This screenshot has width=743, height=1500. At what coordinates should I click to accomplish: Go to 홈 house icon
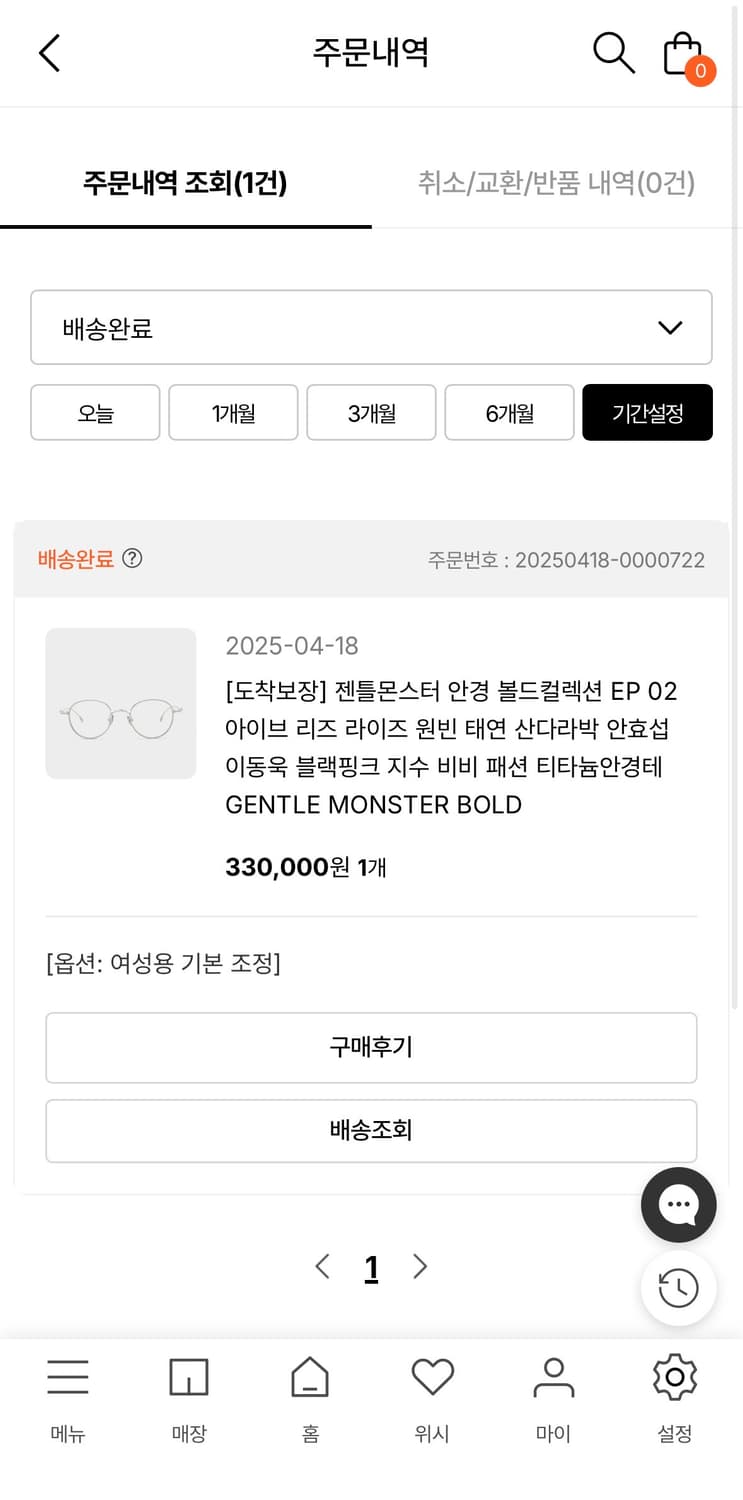[310, 1378]
